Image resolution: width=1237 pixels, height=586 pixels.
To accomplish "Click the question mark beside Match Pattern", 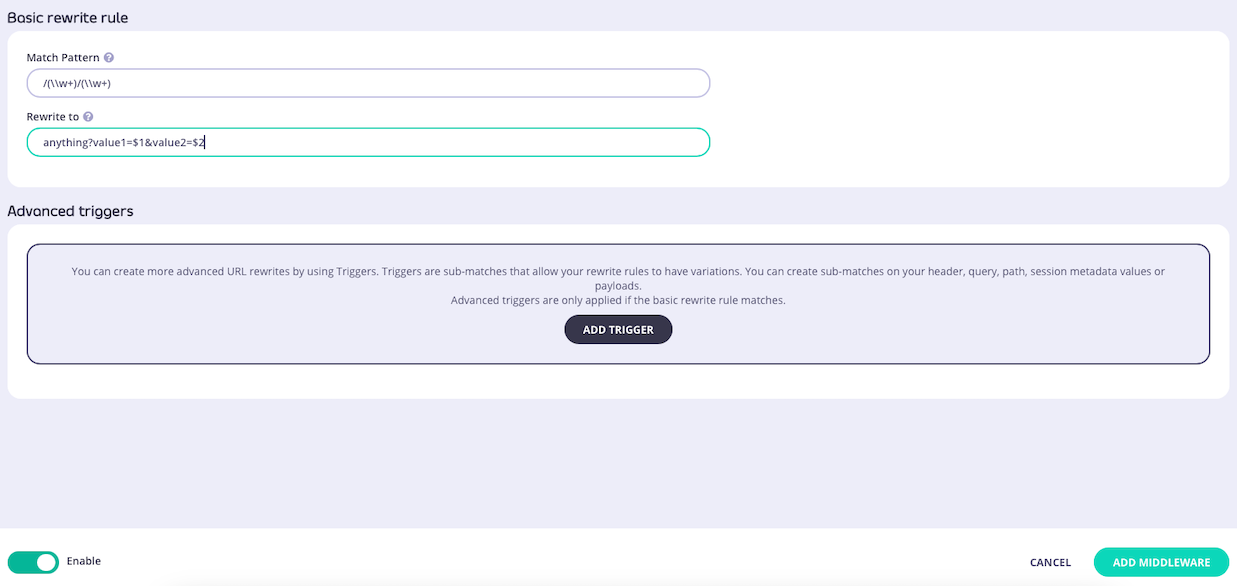I will (x=108, y=57).
